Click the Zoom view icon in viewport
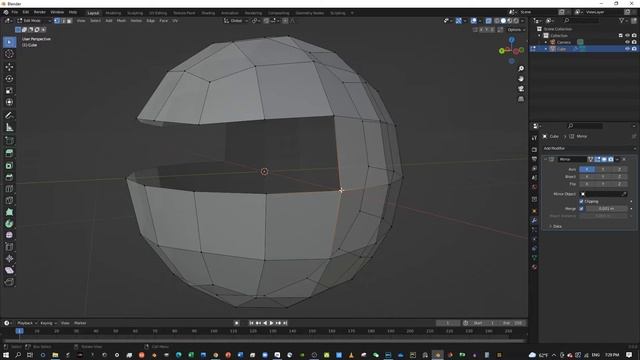 point(521,69)
